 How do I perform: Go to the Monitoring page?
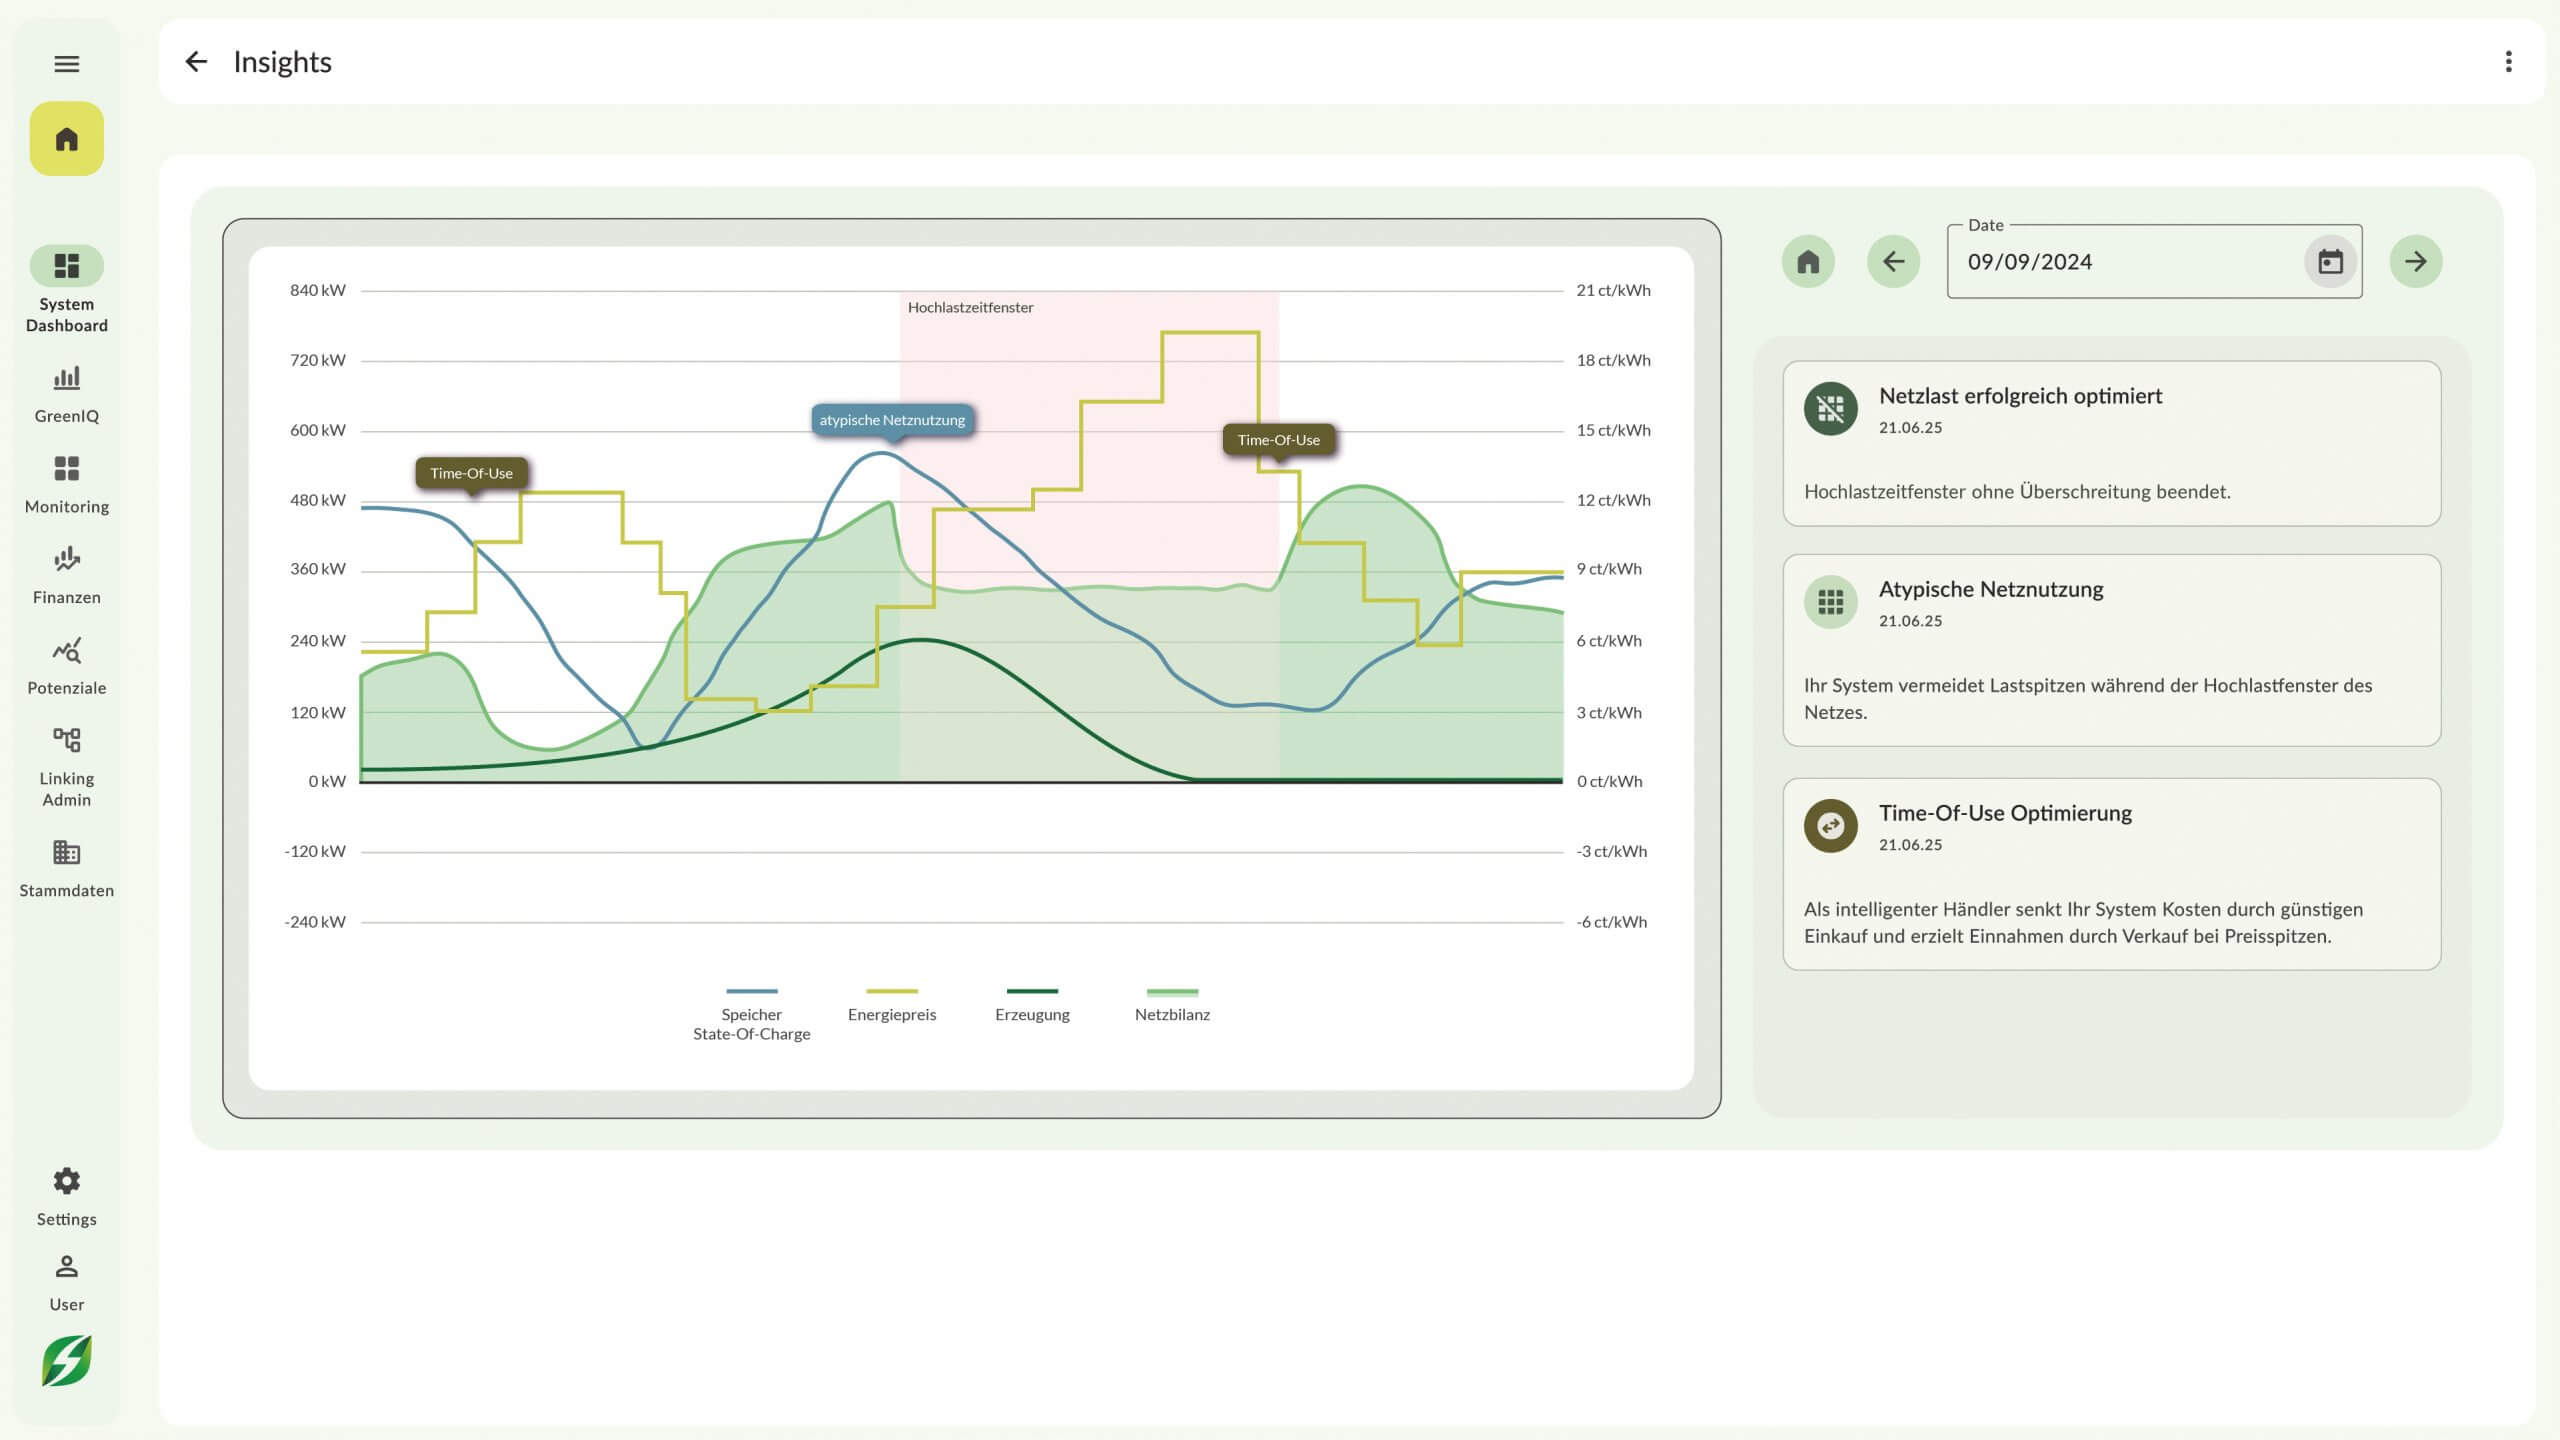[x=66, y=485]
